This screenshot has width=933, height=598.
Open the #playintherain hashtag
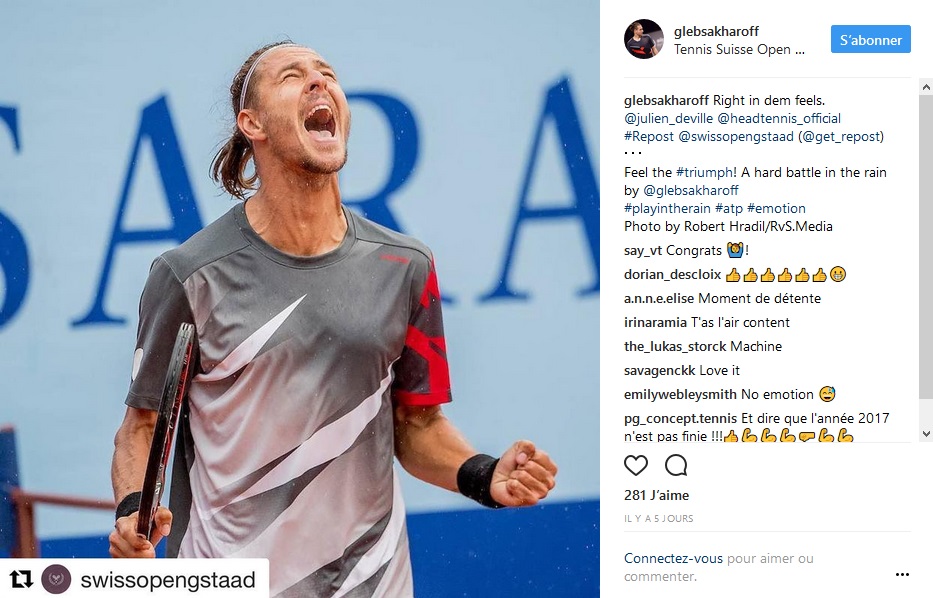667,208
